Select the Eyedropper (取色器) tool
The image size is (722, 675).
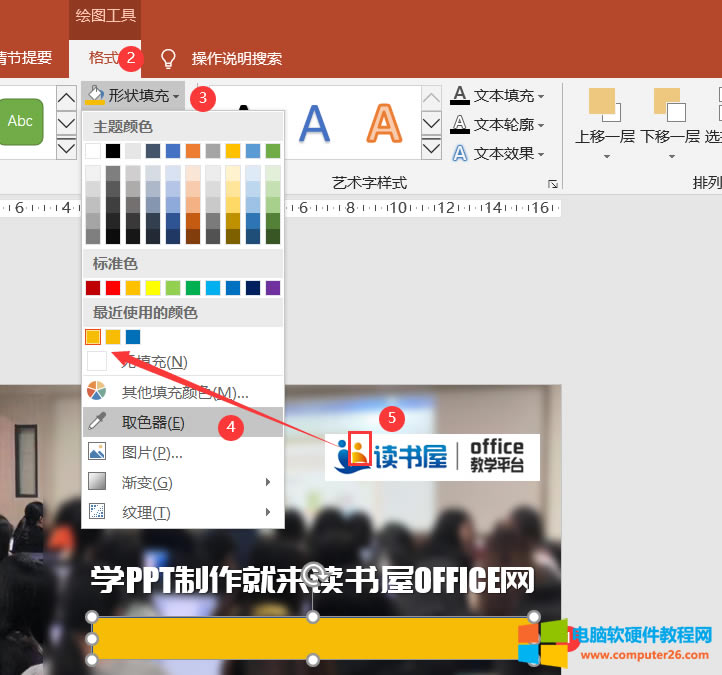pyautogui.click(x=153, y=423)
